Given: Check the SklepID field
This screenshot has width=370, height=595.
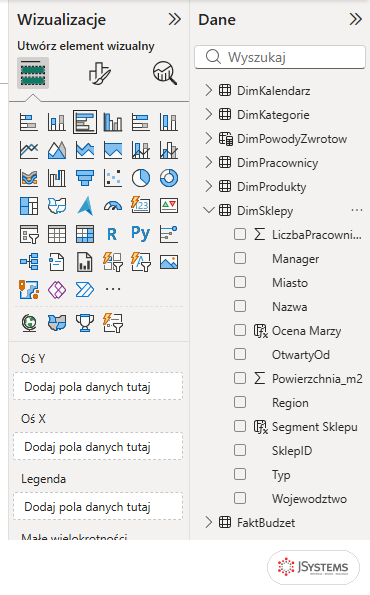Looking at the screenshot, I should (240, 450).
